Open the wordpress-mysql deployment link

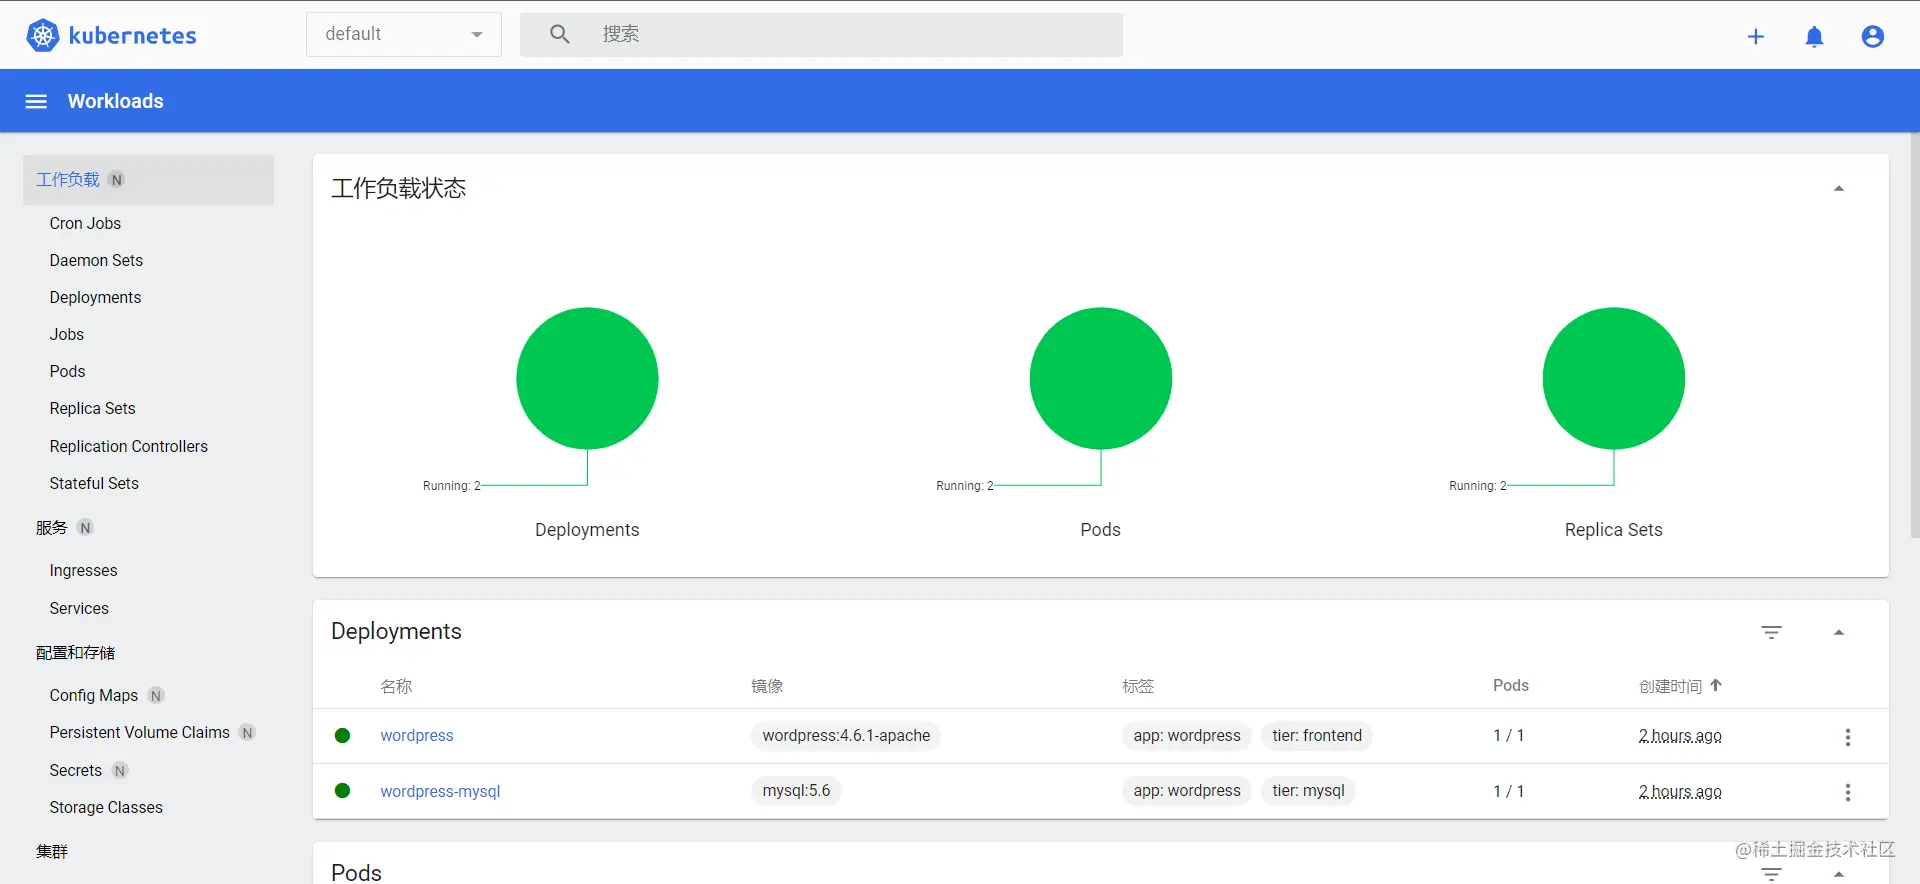(440, 791)
